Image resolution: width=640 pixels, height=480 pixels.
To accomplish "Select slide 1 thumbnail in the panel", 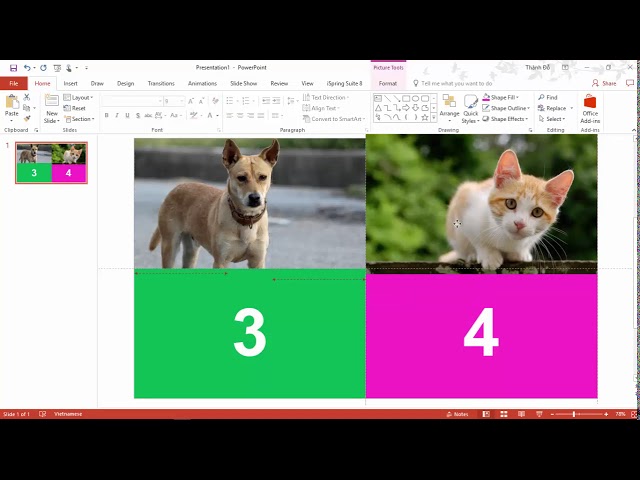I will [51, 162].
